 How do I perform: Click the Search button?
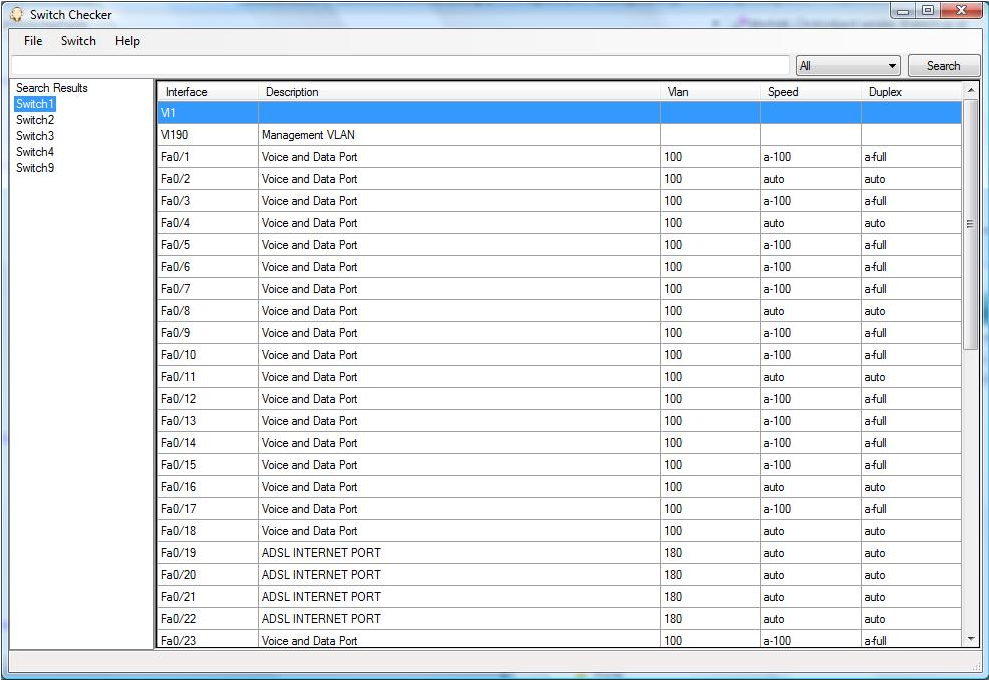(944, 66)
